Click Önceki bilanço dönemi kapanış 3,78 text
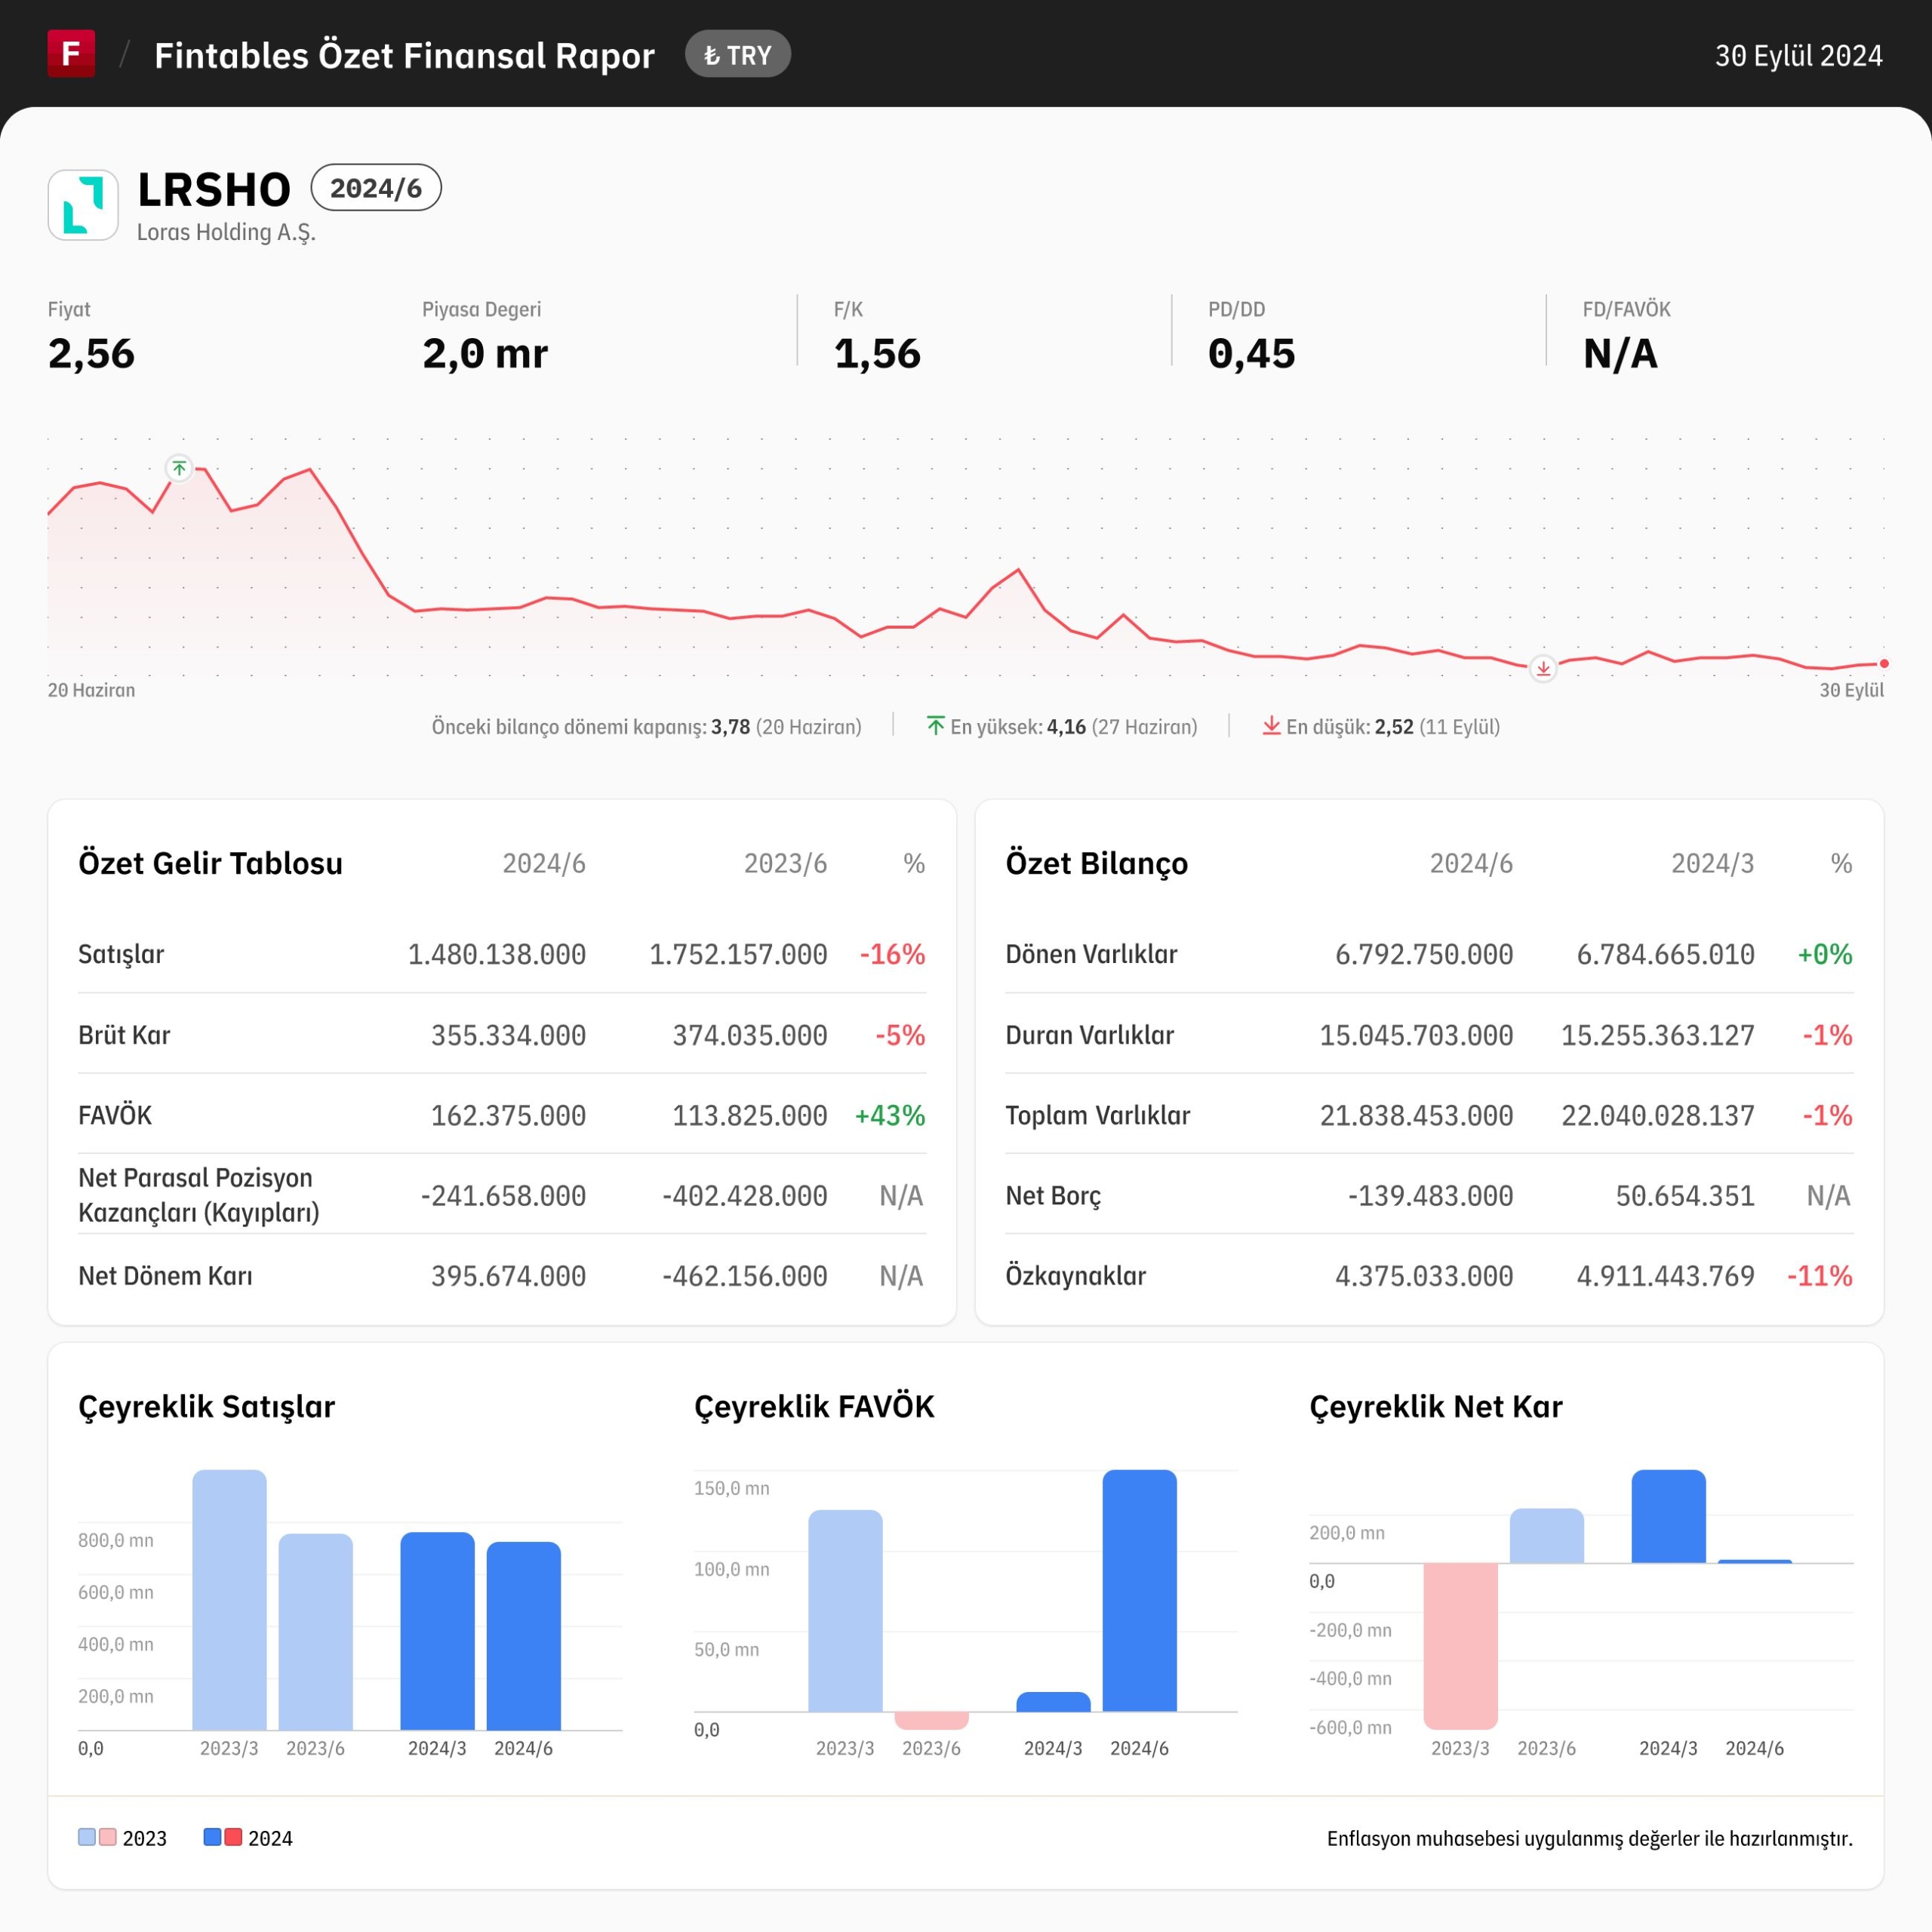Screen dimensions: 1932x1932 [x=646, y=727]
